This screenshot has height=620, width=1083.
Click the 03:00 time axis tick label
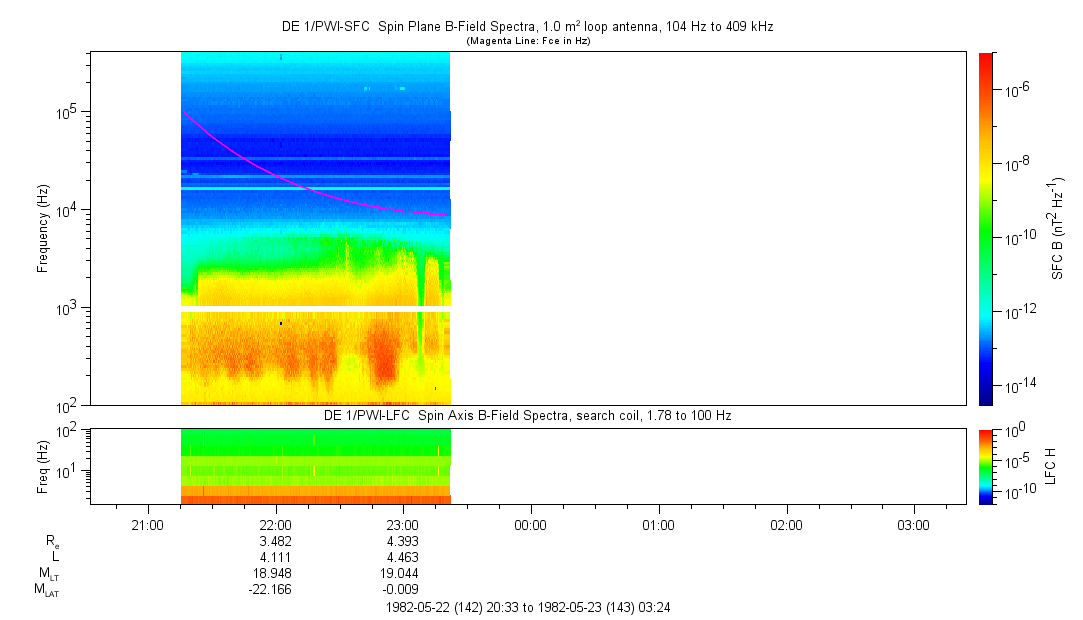(913, 524)
